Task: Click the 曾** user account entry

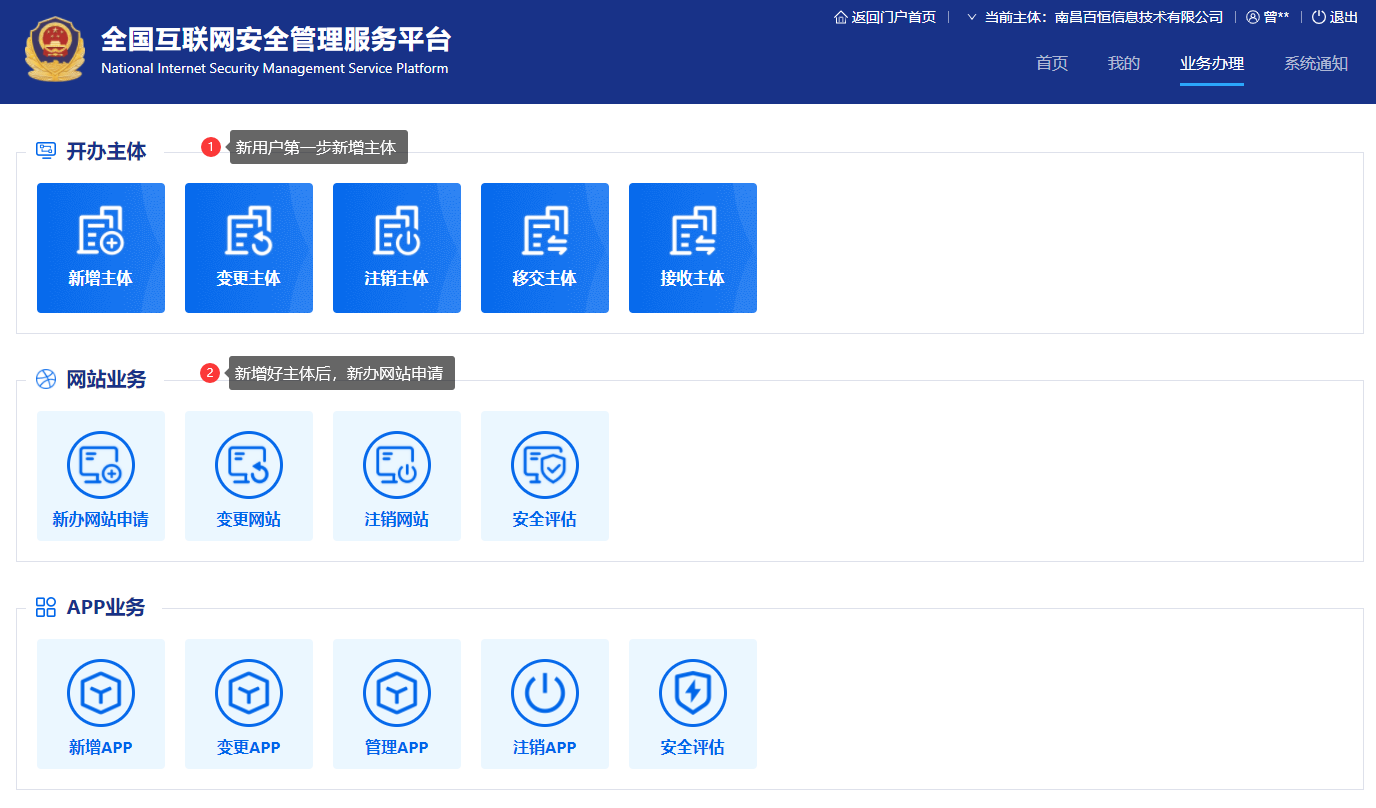Action: (1267, 16)
